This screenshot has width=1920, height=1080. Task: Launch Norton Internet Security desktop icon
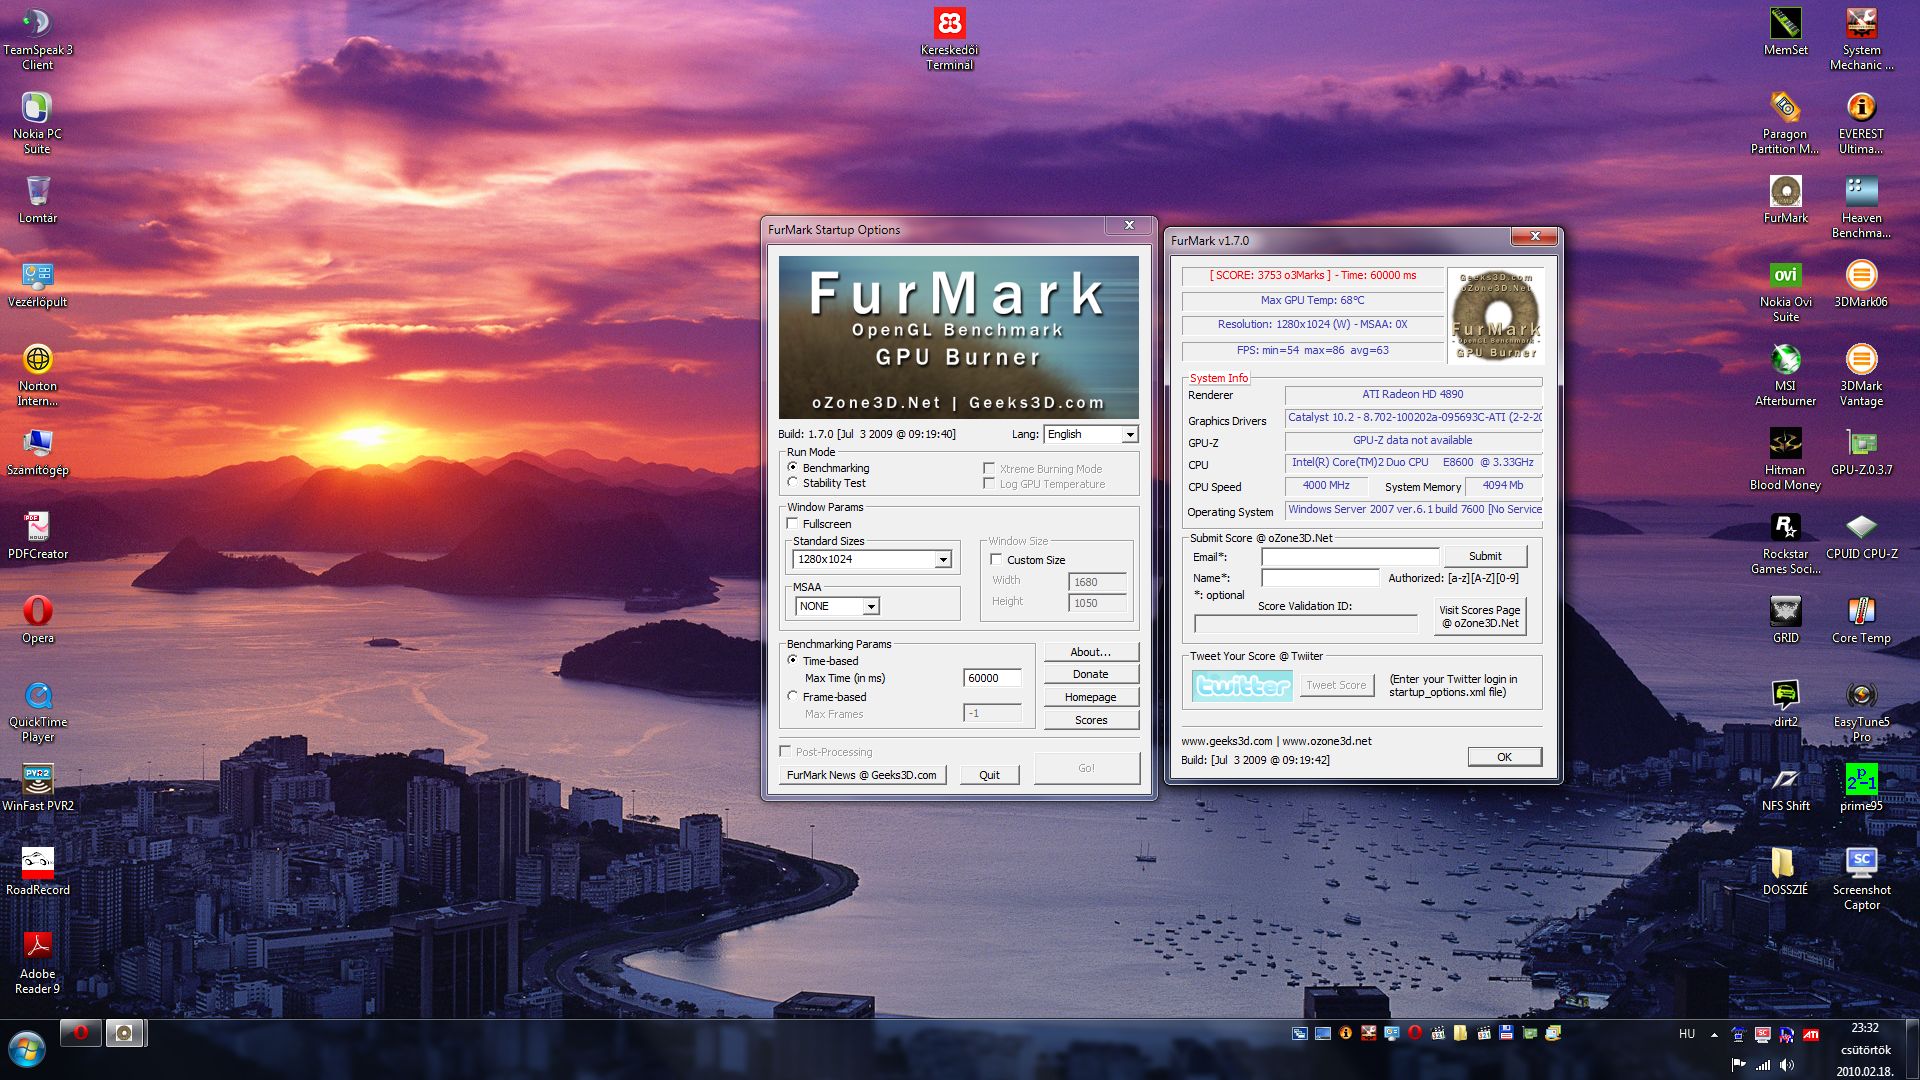point(37,376)
